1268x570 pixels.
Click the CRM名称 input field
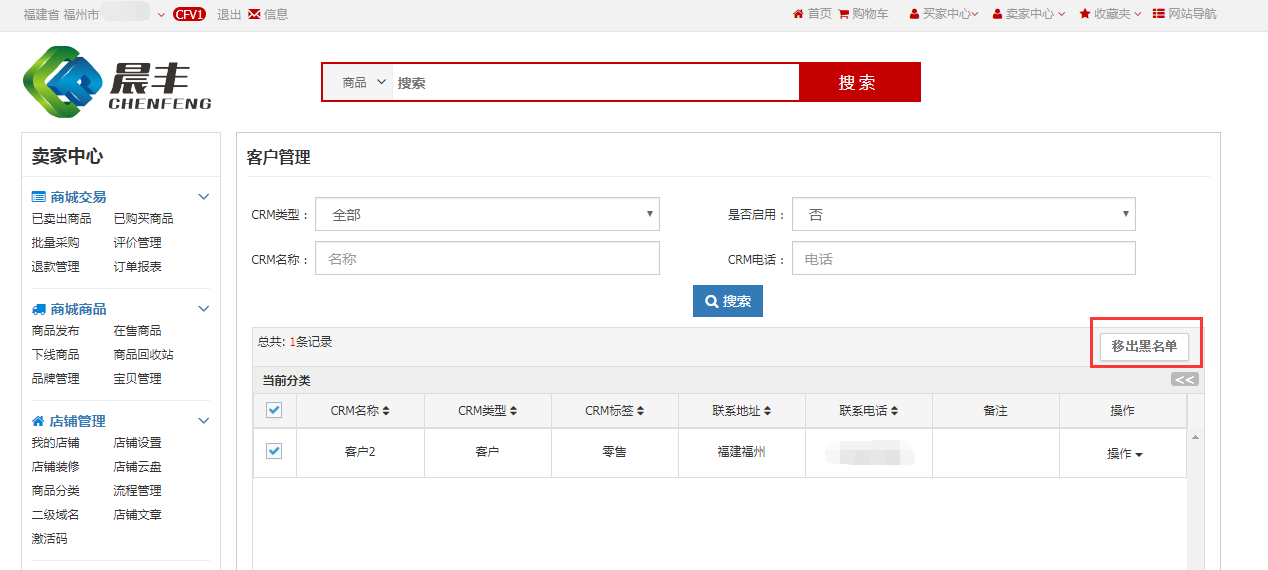click(487, 258)
